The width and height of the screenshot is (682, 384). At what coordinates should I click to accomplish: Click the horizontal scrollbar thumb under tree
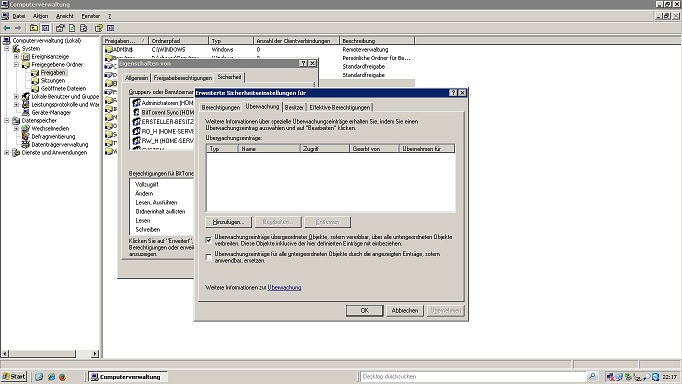42,354
